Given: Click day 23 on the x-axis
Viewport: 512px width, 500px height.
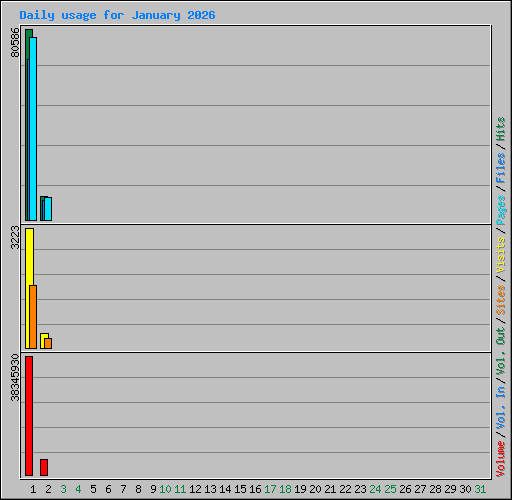Looking at the screenshot, I should click(x=360, y=489).
